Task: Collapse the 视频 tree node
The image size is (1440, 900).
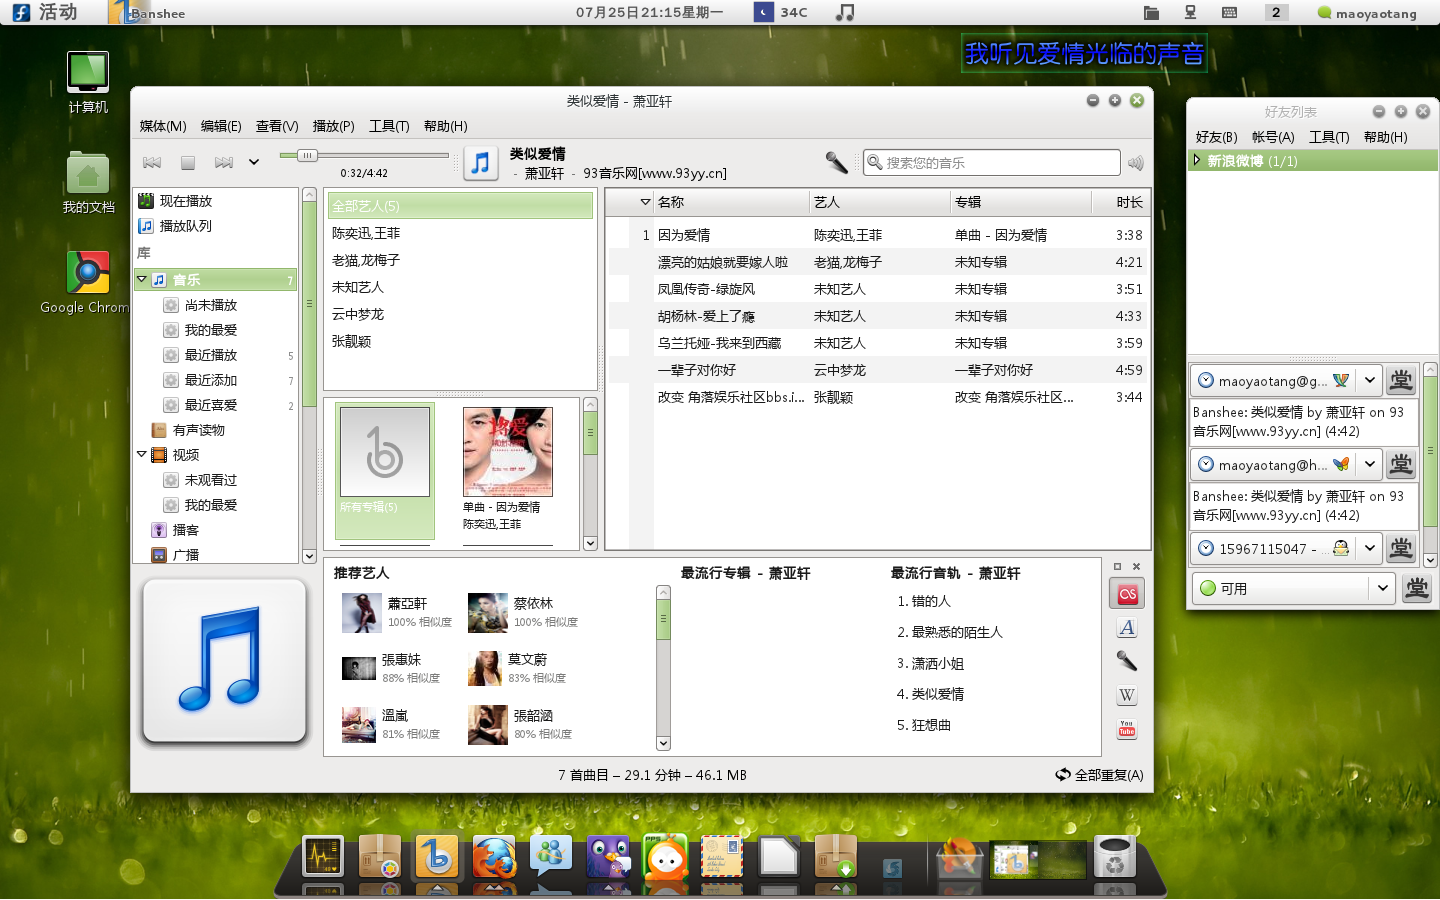Action: click(x=142, y=455)
